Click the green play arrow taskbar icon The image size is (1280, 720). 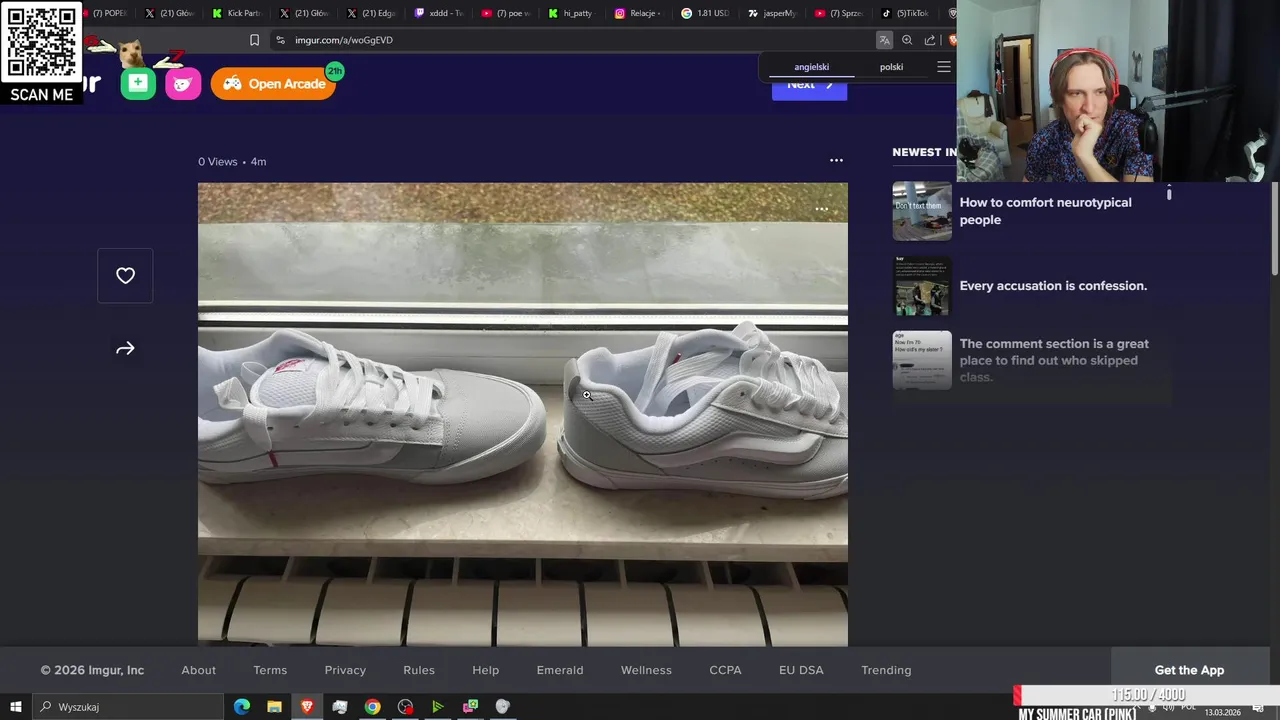pyautogui.click(x=437, y=707)
